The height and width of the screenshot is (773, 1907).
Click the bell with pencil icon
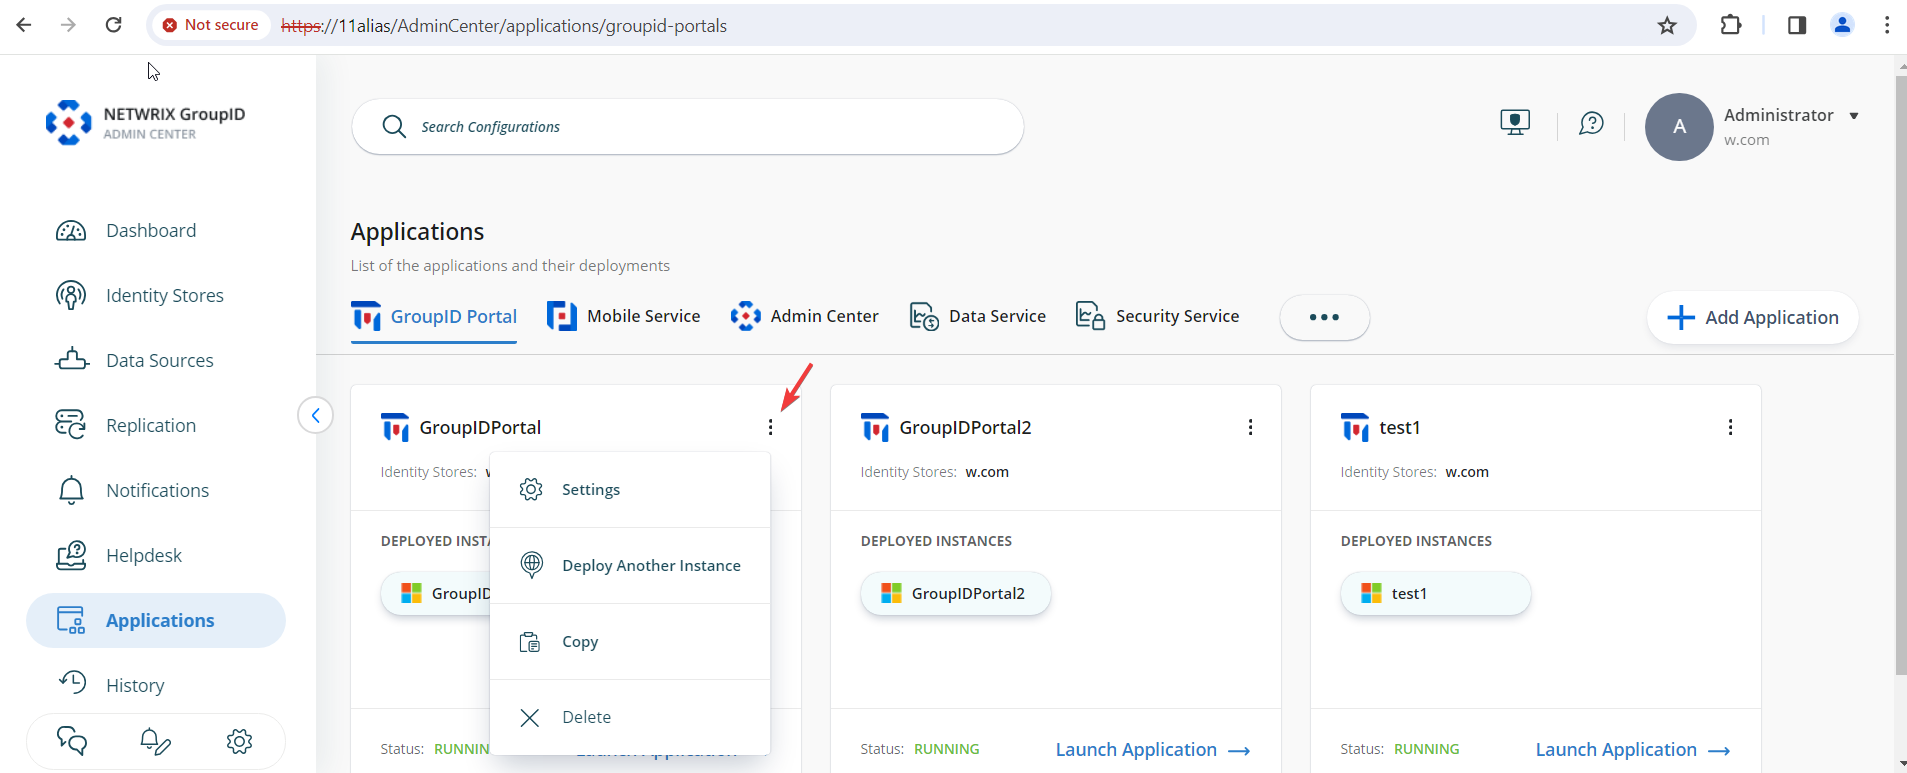[x=155, y=741]
